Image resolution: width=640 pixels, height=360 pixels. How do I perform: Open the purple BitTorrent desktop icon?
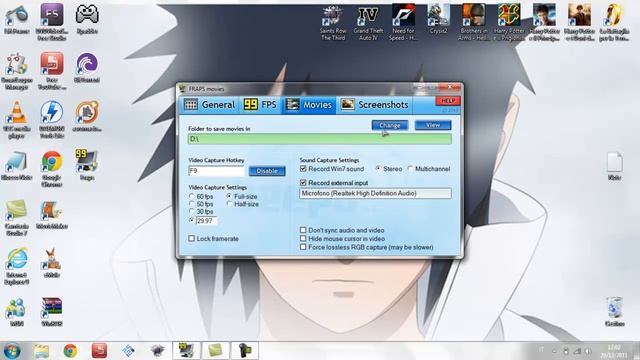pyautogui.click(x=87, y=64)
